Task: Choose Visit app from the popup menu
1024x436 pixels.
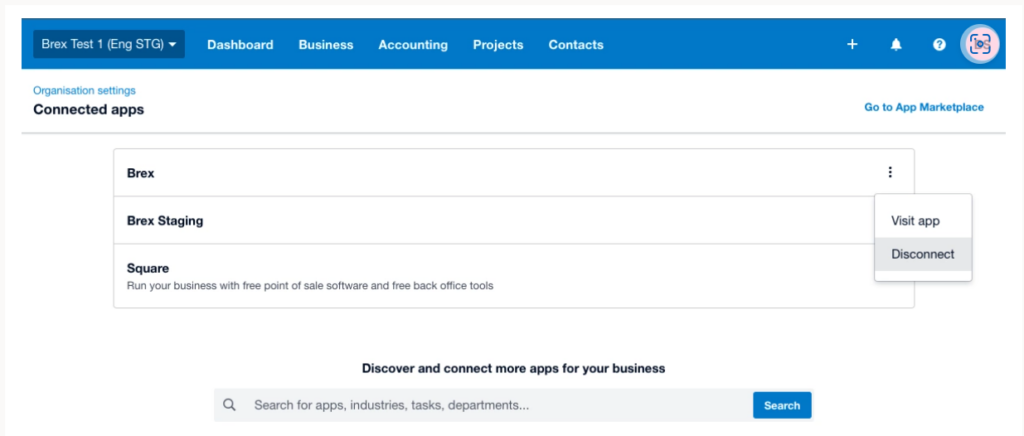Action: [923, 221]
